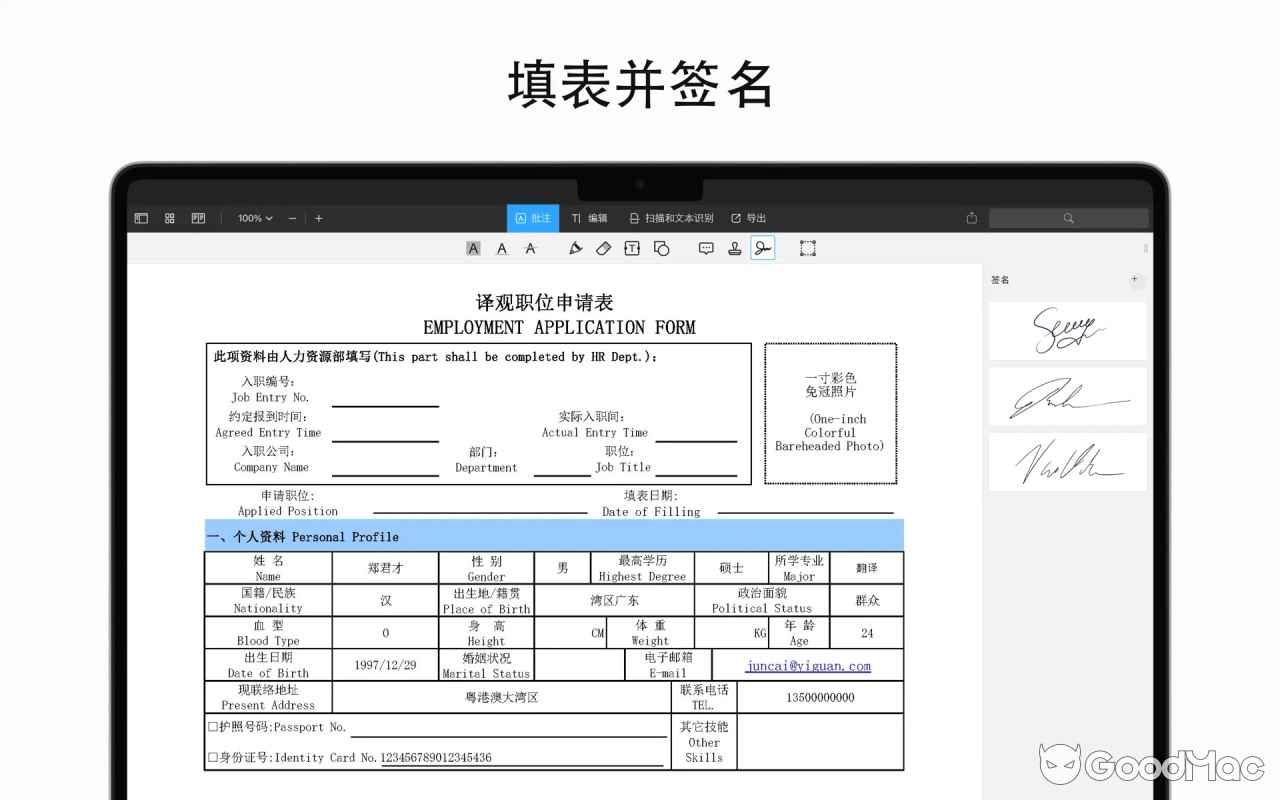Toggle the sidebar panel visibility

(x=141, y=218)
